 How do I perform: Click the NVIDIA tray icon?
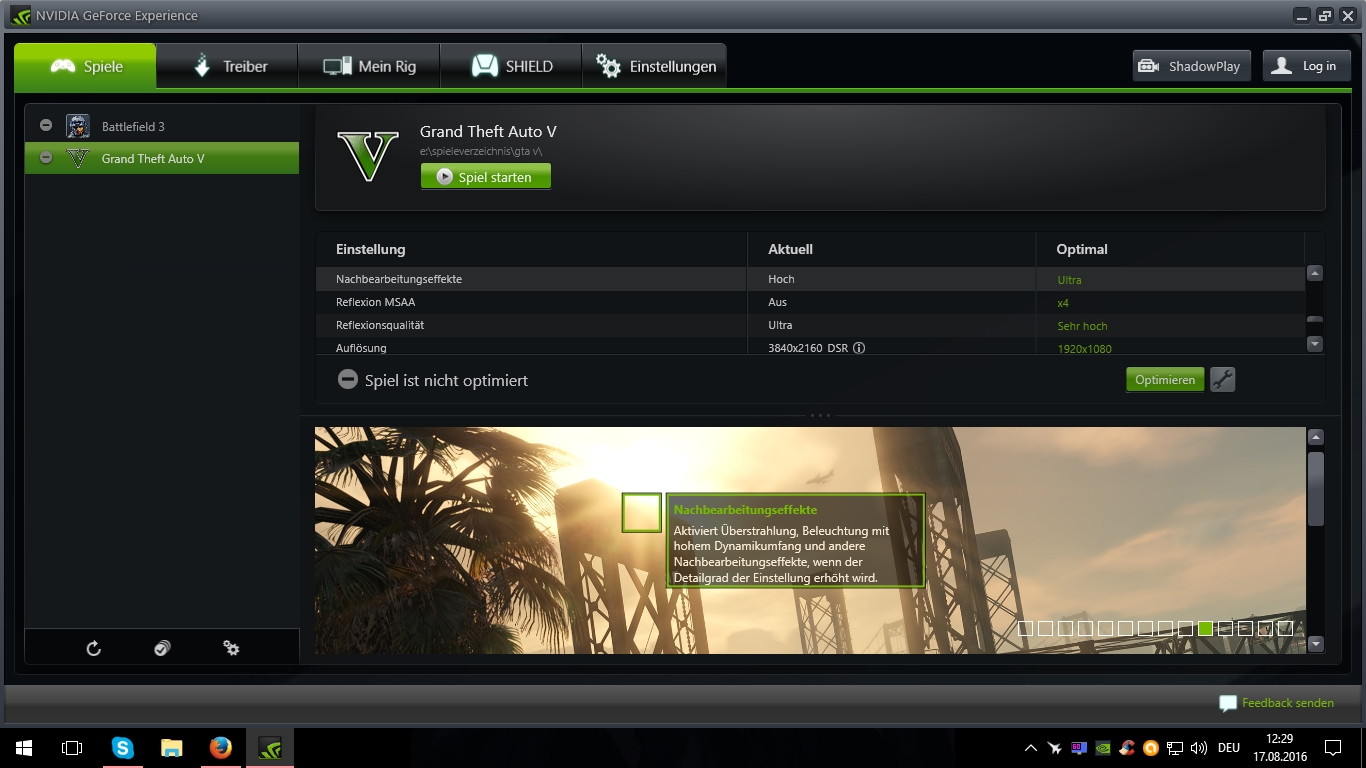tap(1103, 748)
